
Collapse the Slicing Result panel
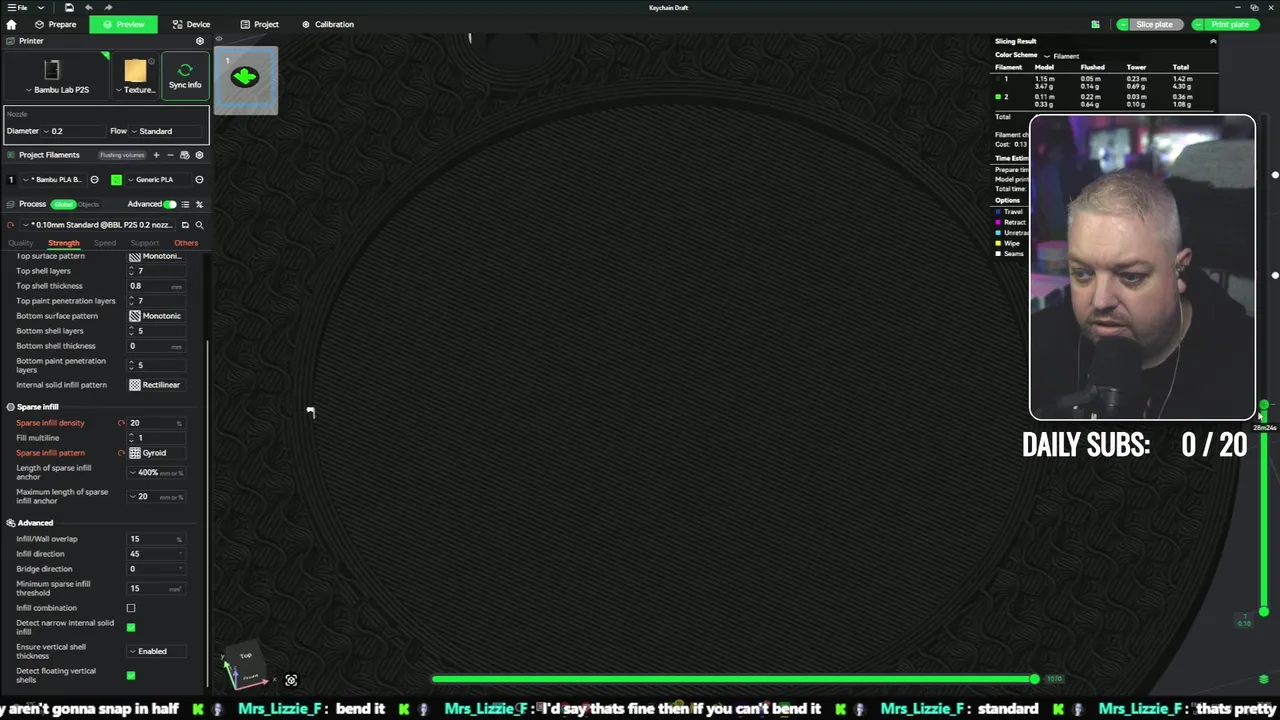pos(1213,41)
